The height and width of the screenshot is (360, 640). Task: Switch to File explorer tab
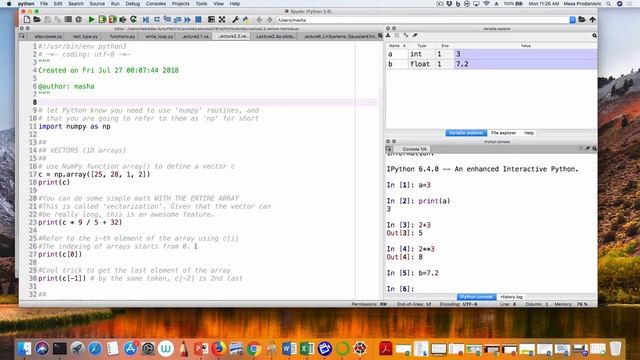503,133
